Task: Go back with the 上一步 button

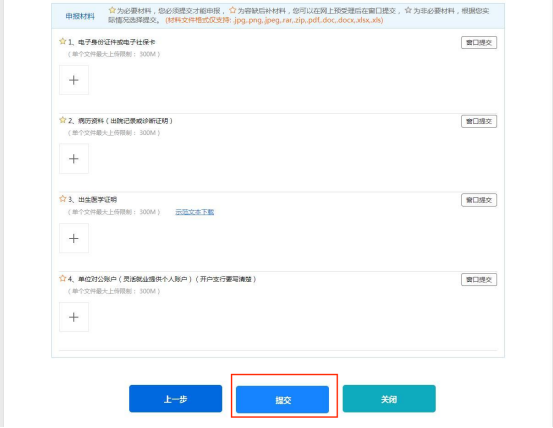Action: (175, 399)
